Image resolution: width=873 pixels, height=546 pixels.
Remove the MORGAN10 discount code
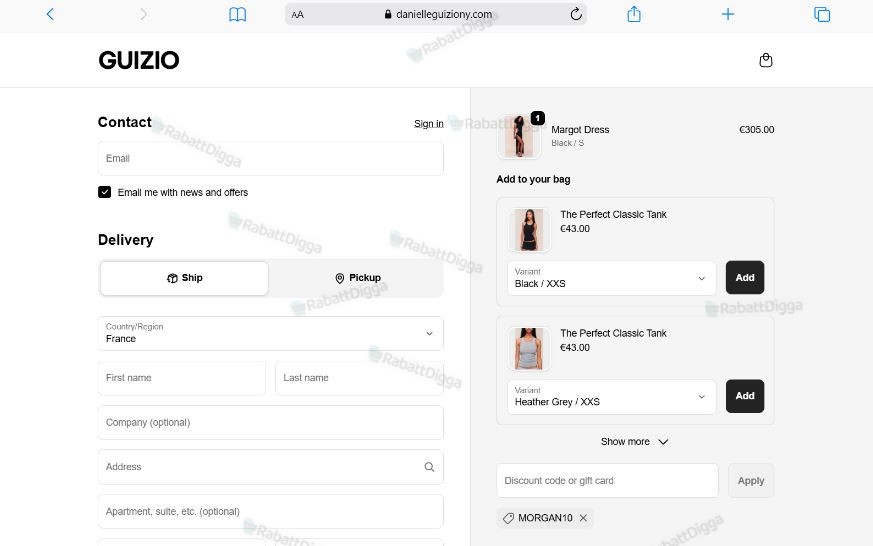click(583, 518)
